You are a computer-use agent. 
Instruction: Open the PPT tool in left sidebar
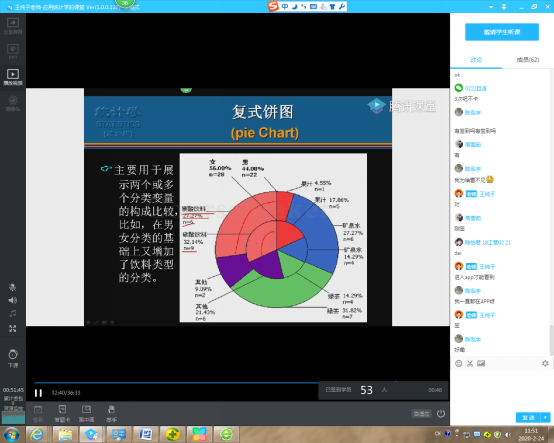[x=13, y=52]
